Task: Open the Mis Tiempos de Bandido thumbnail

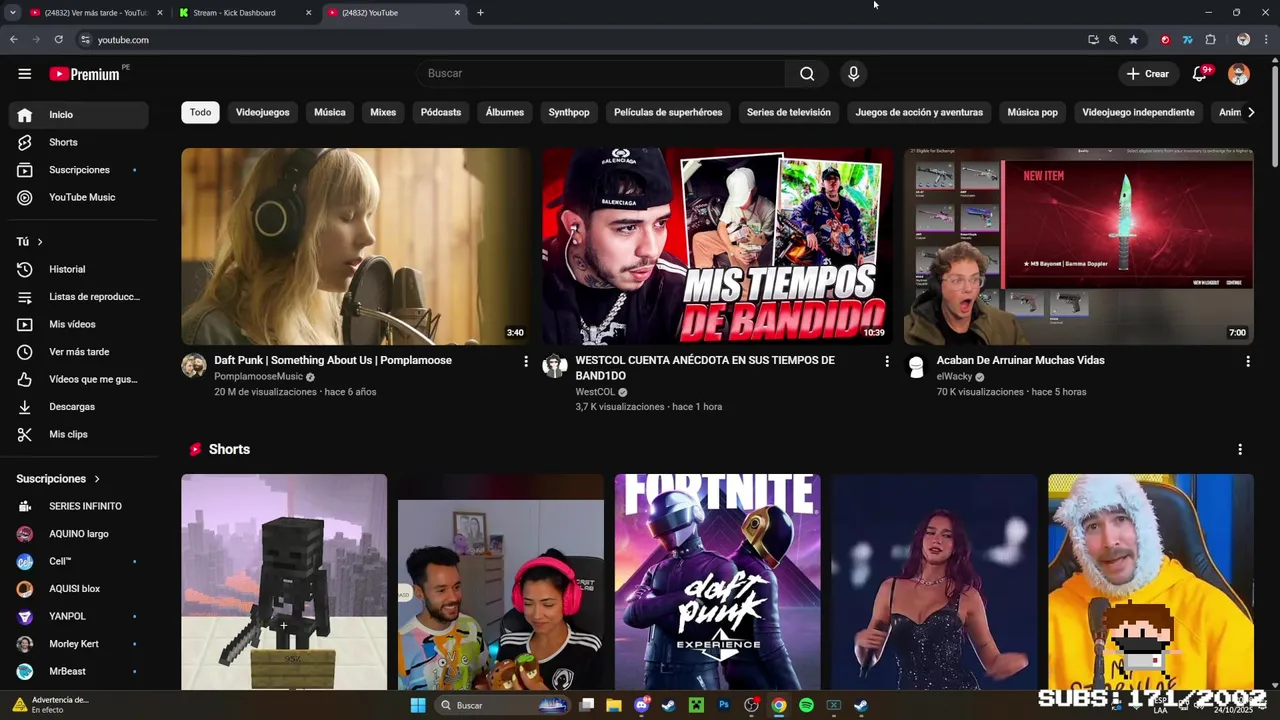Action: [x=717, y=246]
